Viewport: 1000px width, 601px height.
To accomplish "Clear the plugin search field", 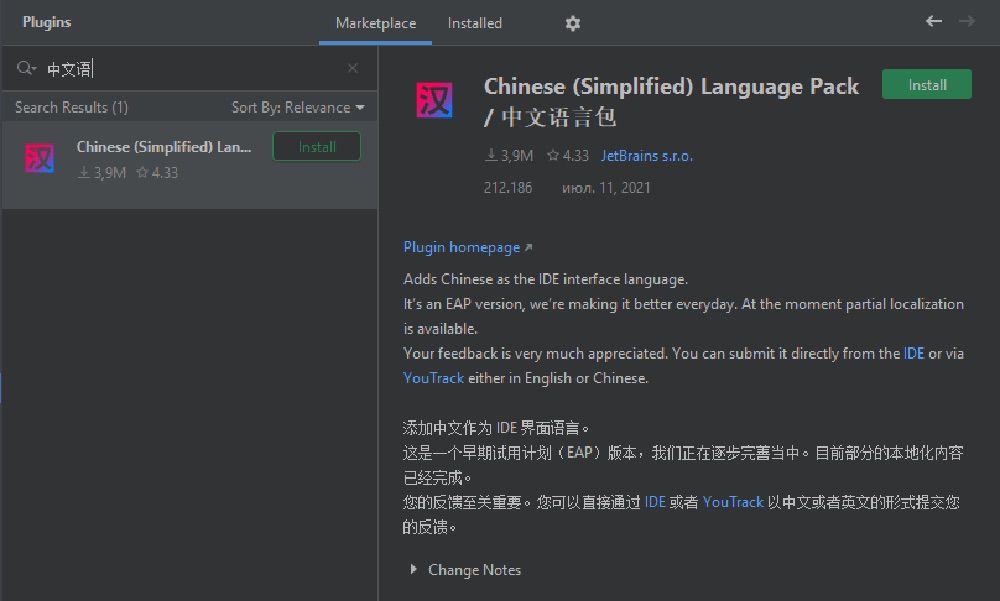I will click(x=353, y=68).
